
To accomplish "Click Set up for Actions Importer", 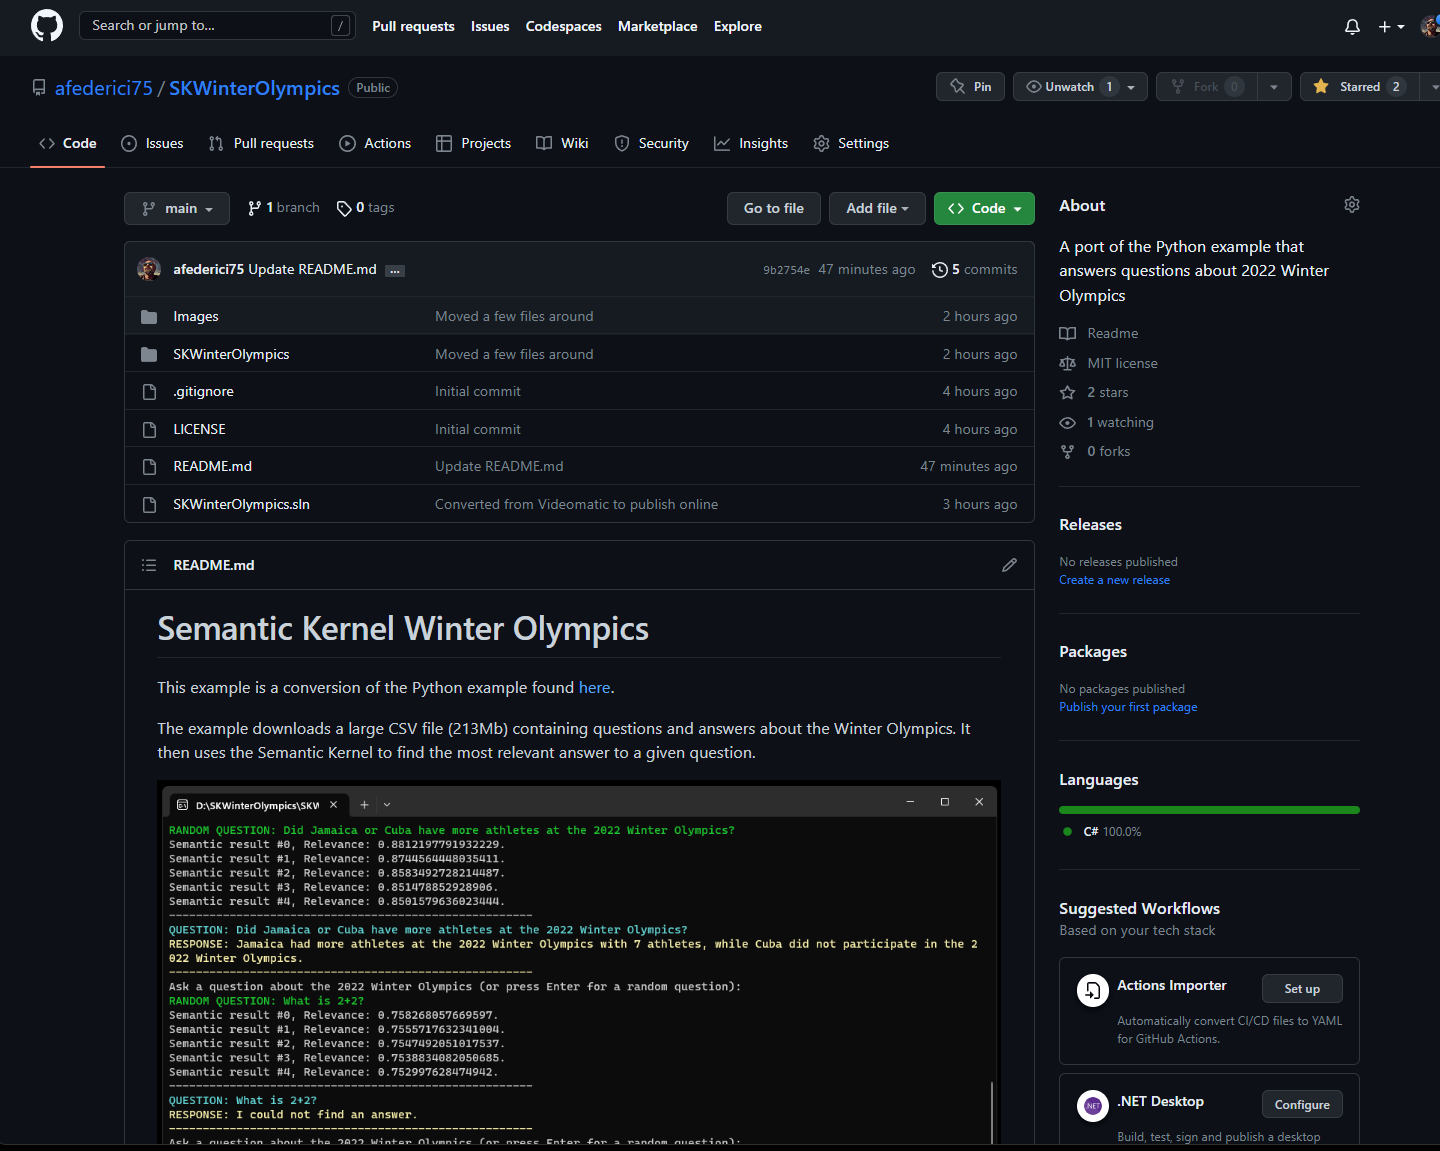I will click(1302, 989).
